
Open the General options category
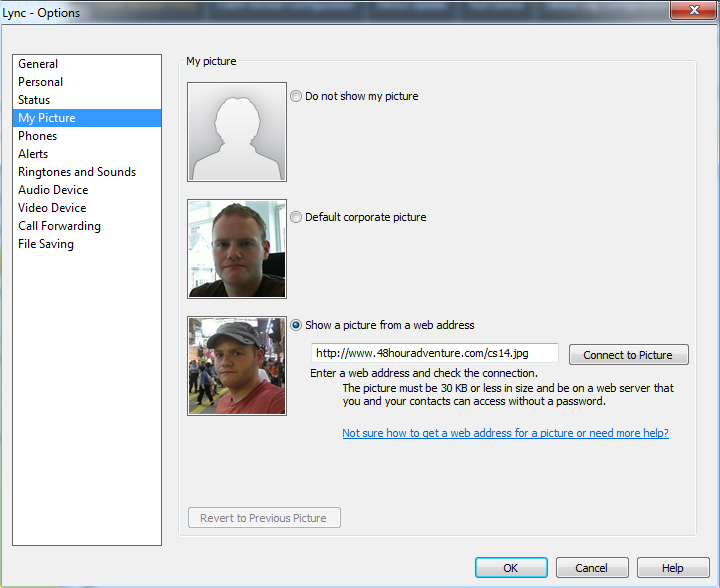[x=87, y=64]
